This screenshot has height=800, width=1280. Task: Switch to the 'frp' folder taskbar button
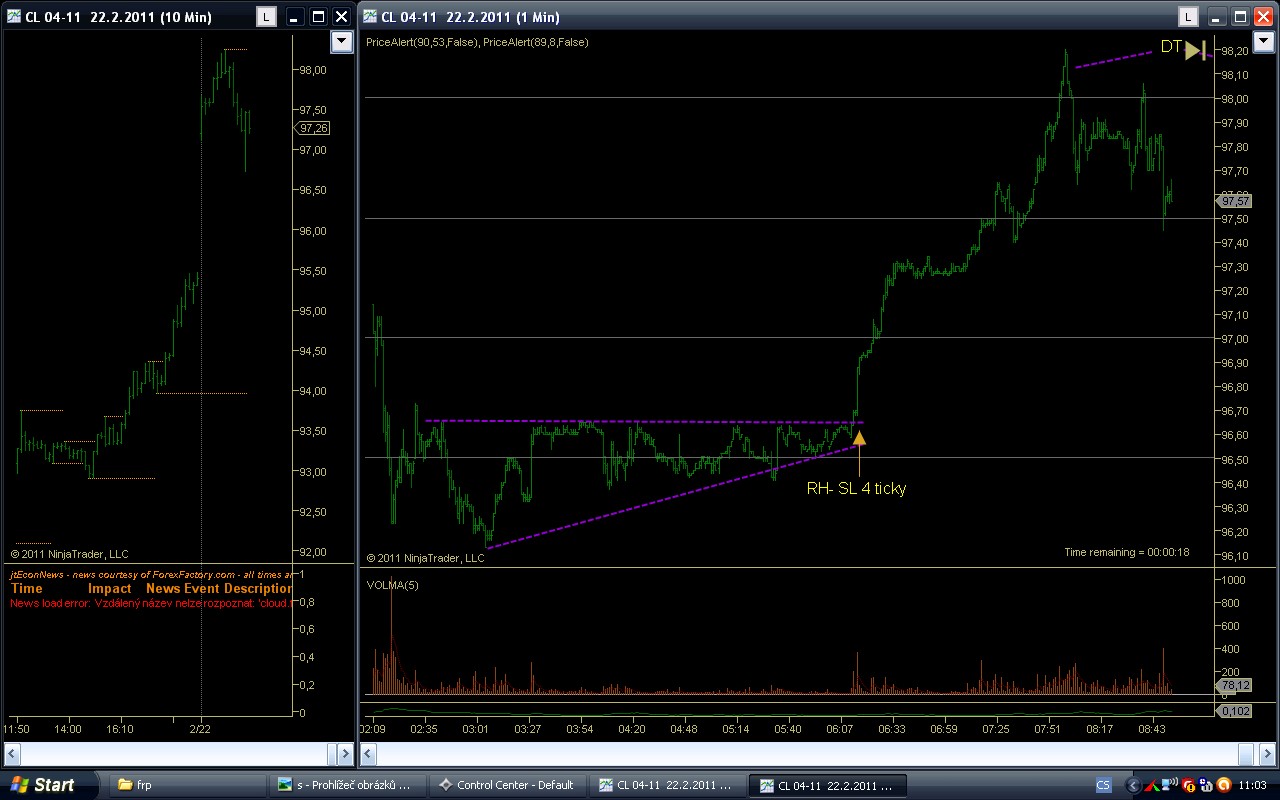pos(186,785)
